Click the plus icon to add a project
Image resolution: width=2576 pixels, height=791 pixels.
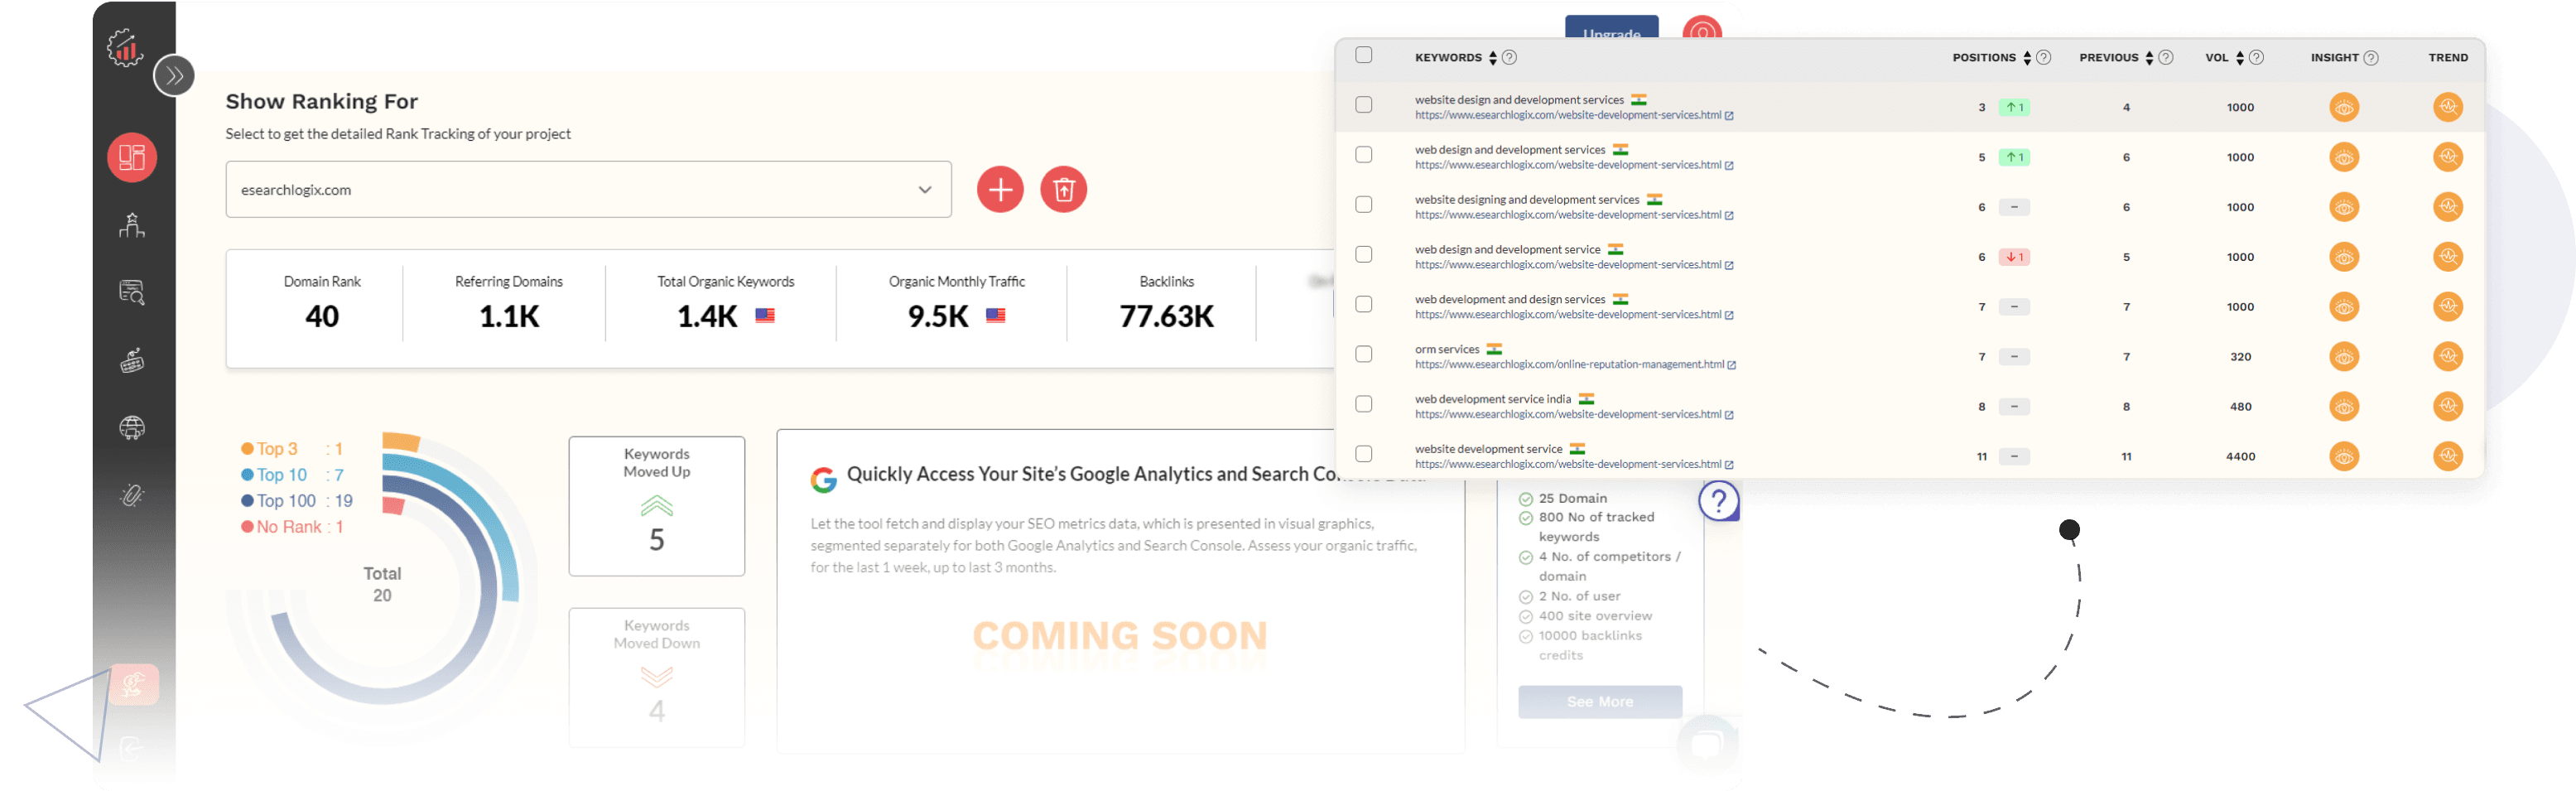point(1000,189)
